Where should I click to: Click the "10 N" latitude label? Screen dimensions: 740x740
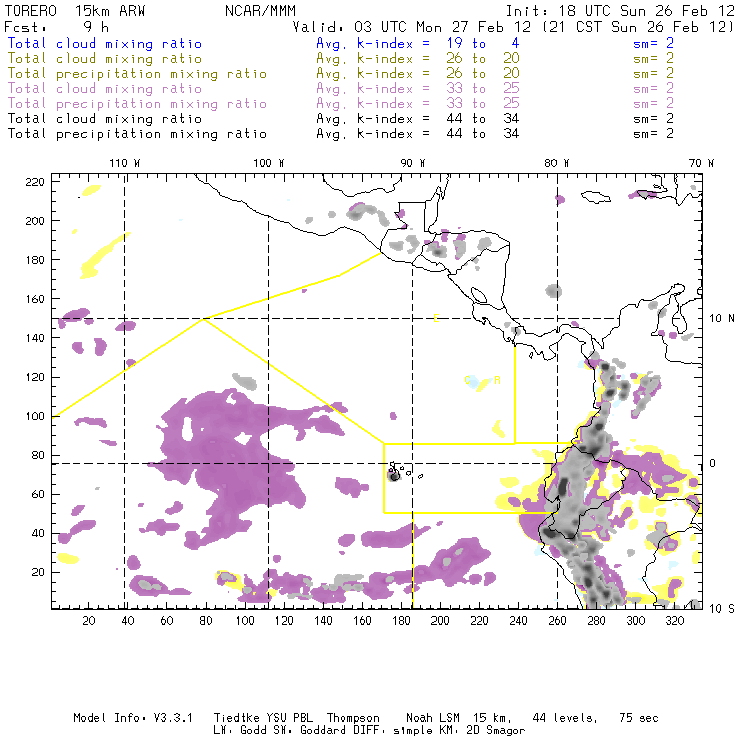(722, 319)
